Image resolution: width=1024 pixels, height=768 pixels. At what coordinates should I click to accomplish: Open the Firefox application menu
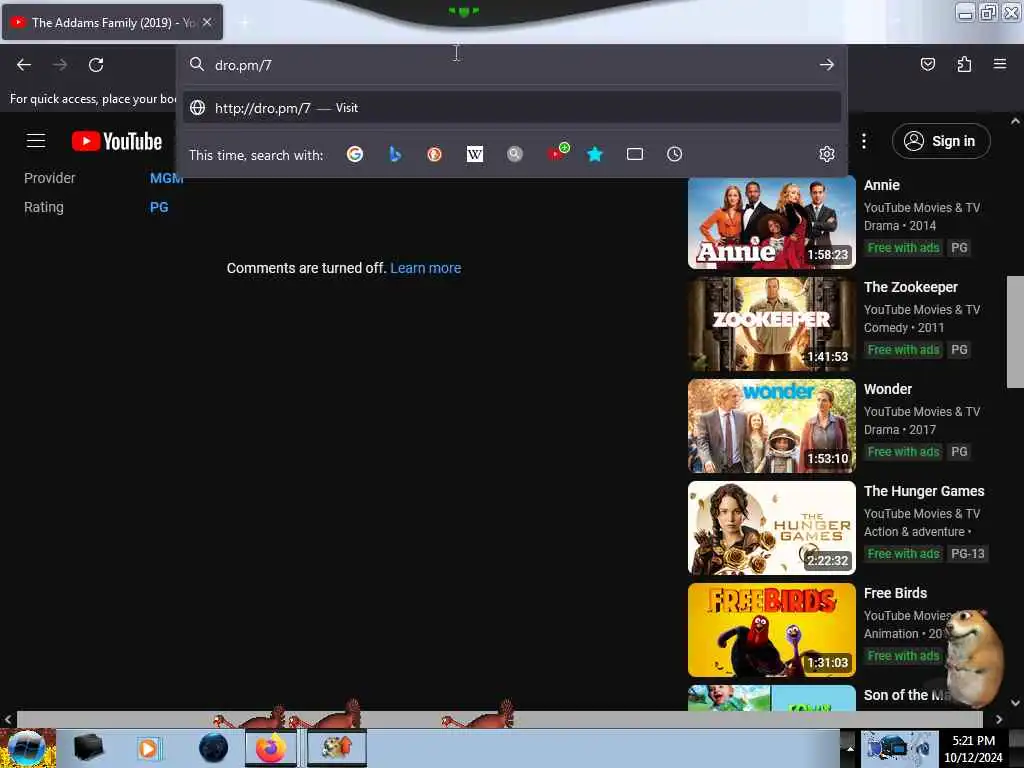[999, 64]
